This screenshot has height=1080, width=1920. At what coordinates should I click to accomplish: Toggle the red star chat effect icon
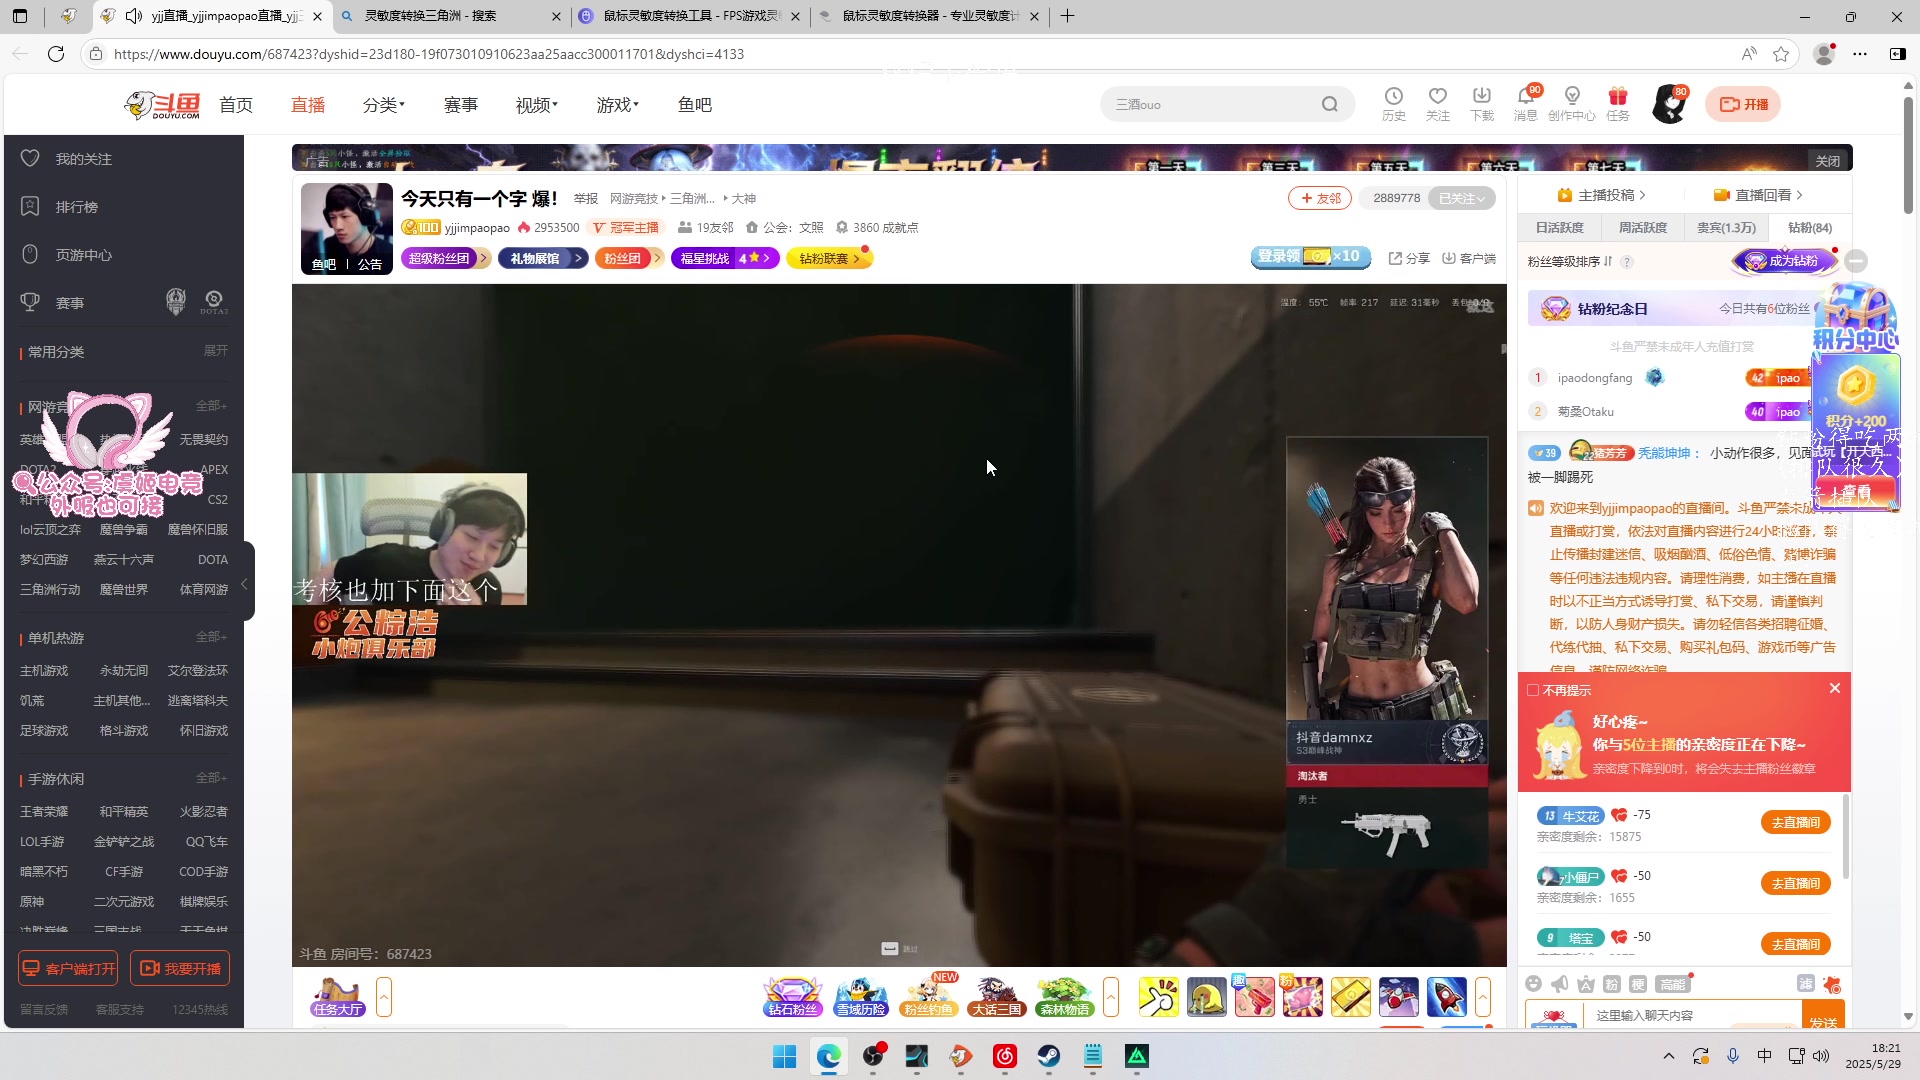1832,984
